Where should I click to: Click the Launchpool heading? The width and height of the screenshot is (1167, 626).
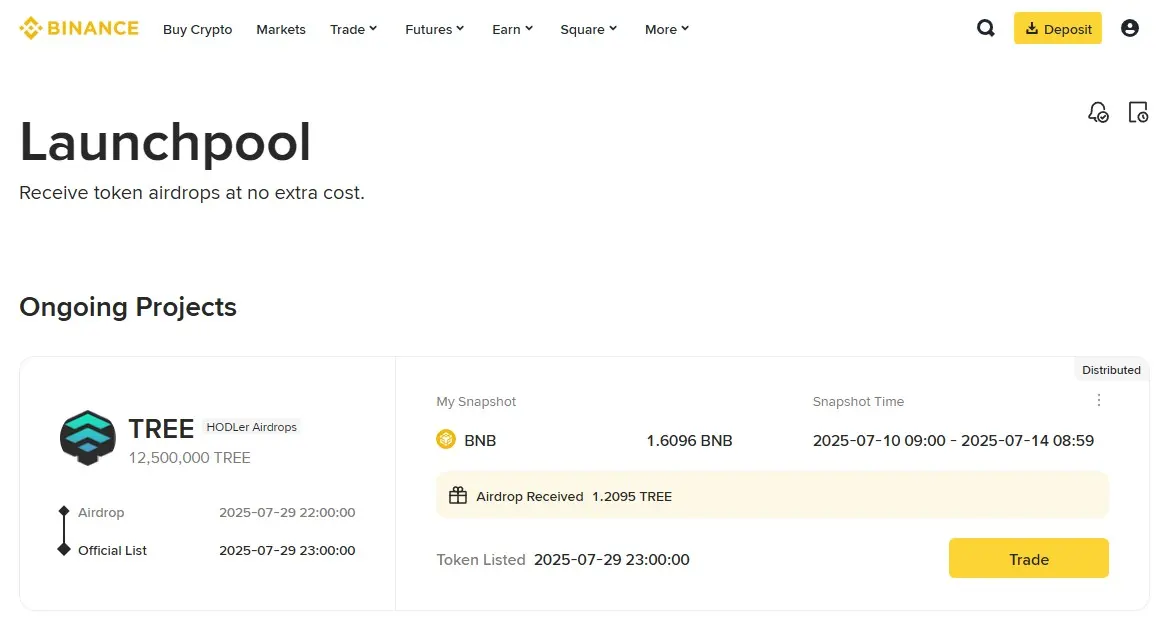pos(164,141)
